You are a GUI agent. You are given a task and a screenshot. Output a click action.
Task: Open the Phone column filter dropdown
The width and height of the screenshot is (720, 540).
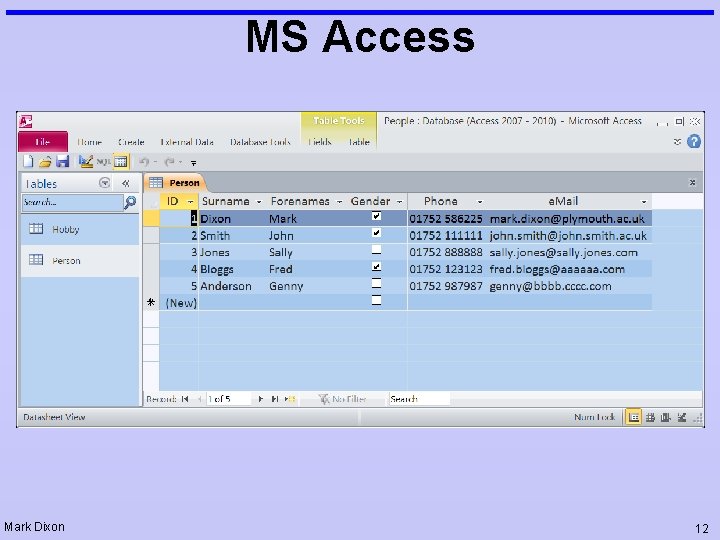[480, 202]
